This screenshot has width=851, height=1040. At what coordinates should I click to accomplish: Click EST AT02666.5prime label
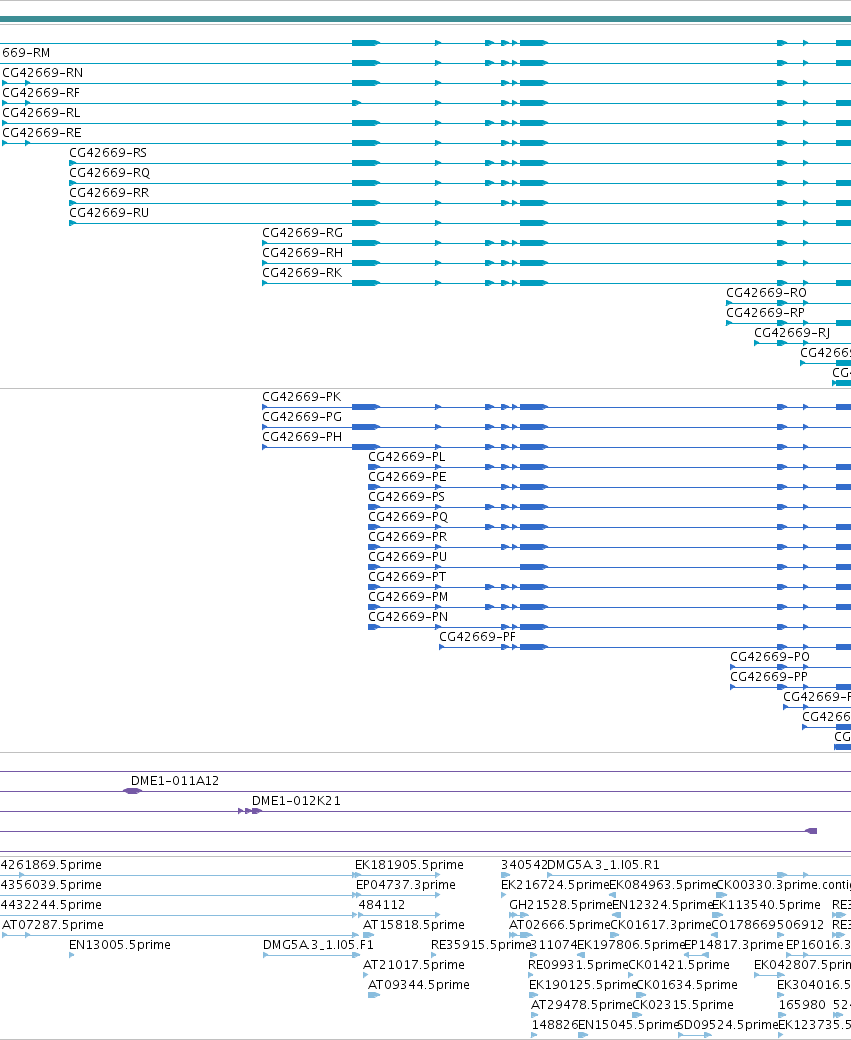[559, 925]
